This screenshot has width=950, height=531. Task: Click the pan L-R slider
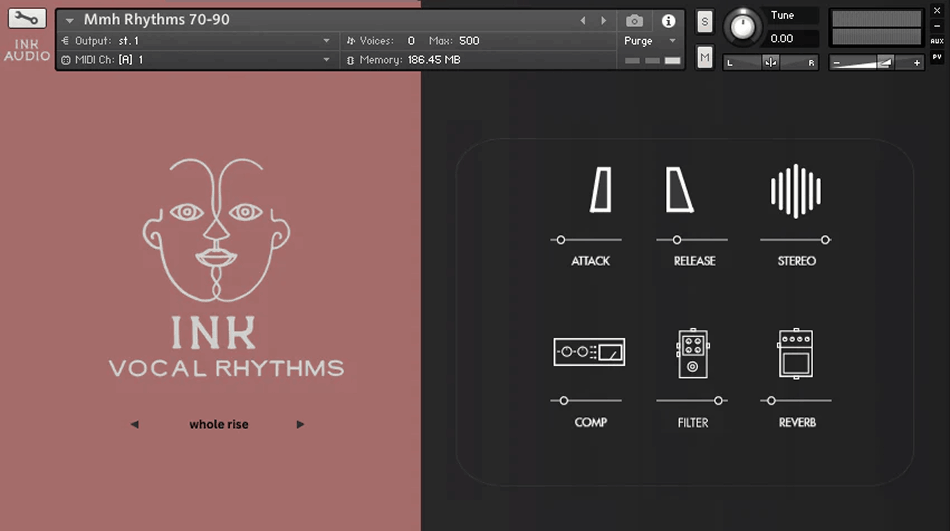[770, 62]
